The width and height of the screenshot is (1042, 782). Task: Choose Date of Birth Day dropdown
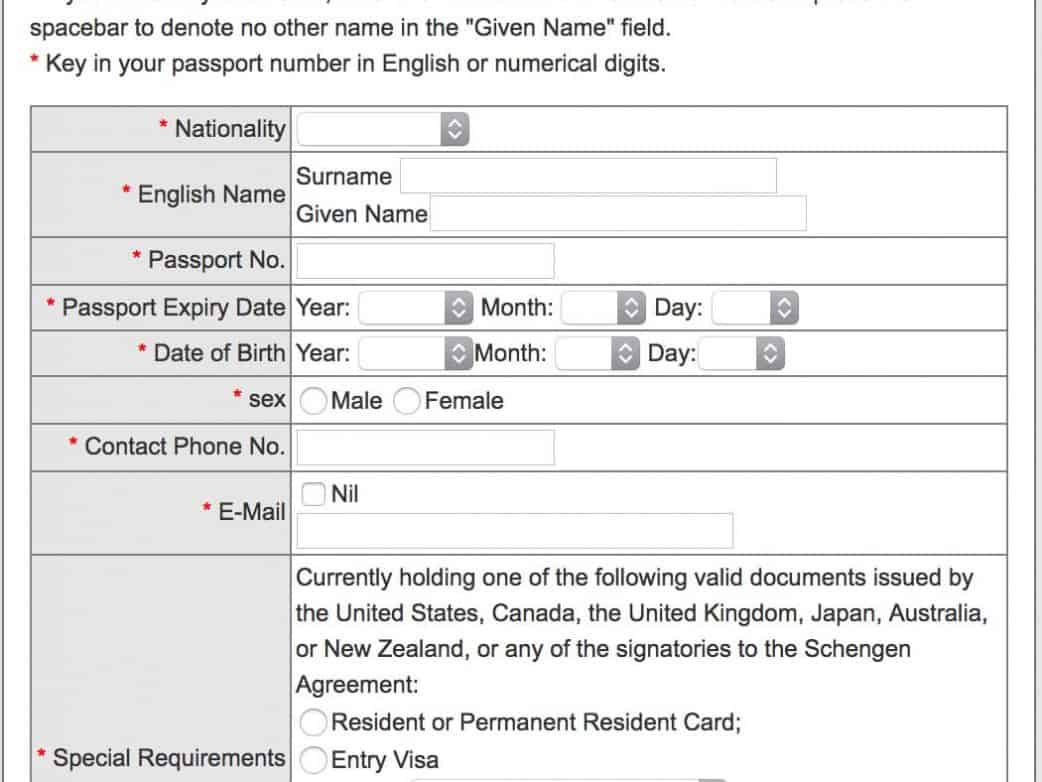tap(740, 353)
